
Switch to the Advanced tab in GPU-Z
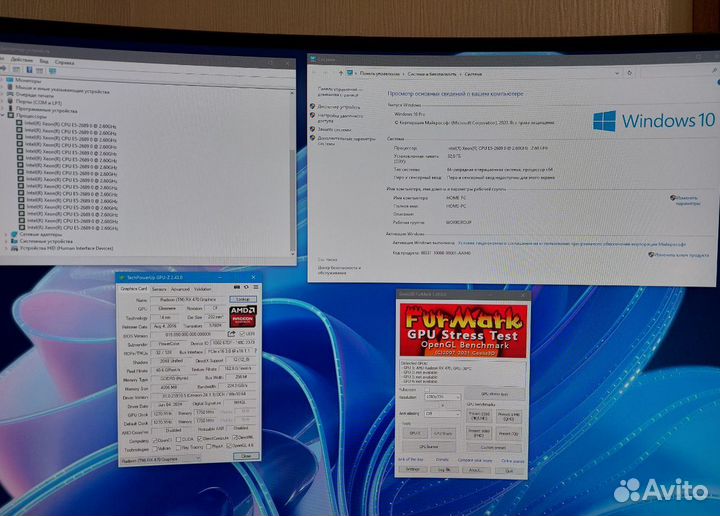pos(180,288)
